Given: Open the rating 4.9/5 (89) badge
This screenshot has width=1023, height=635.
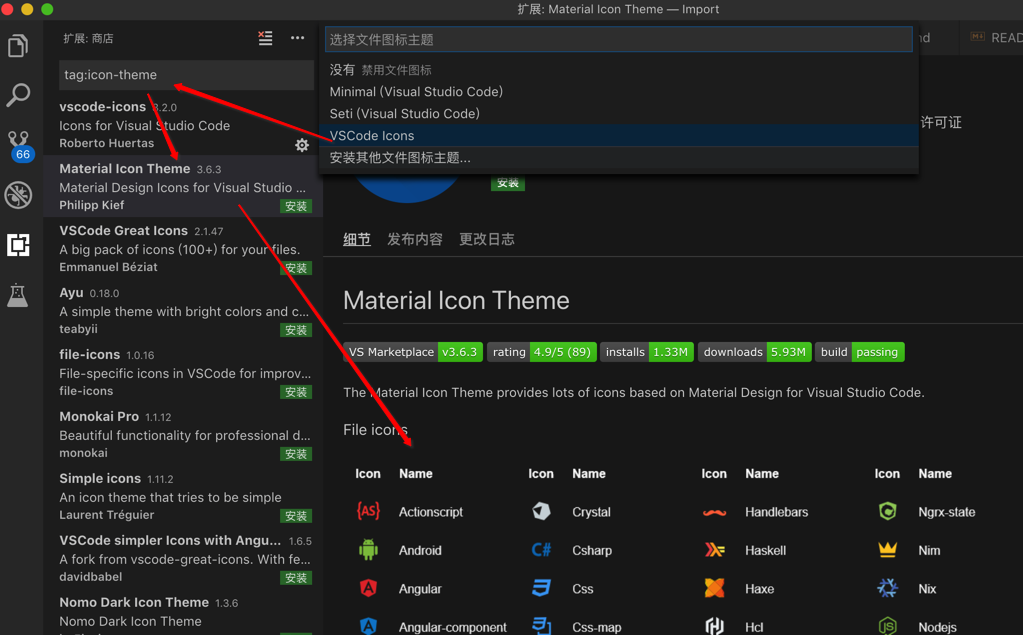Looking at the screenshot, I should click(x=542, y=352).
